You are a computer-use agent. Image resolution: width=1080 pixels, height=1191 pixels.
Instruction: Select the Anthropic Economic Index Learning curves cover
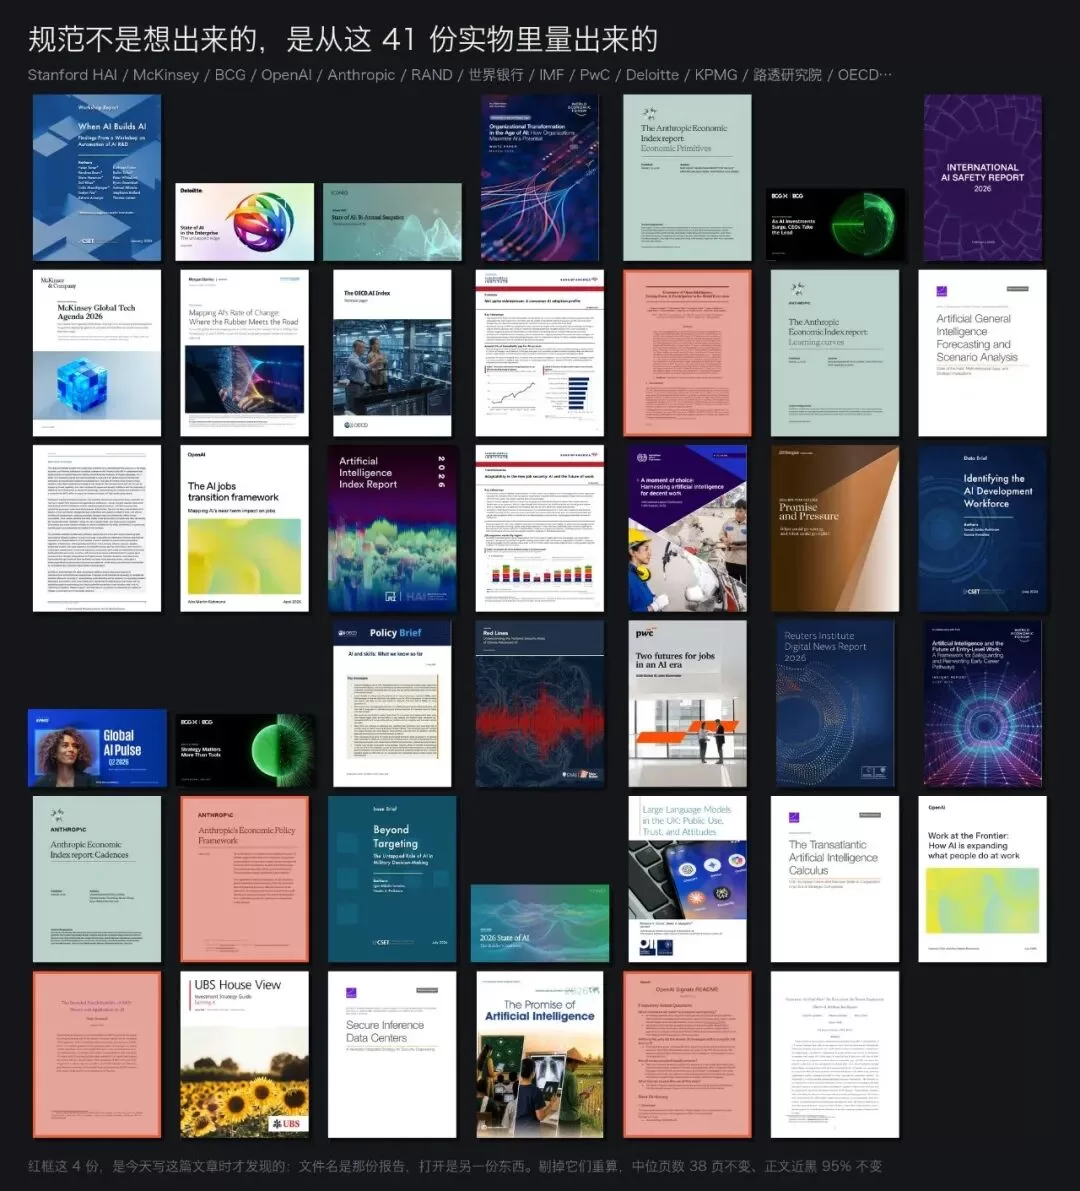(835, 353)
